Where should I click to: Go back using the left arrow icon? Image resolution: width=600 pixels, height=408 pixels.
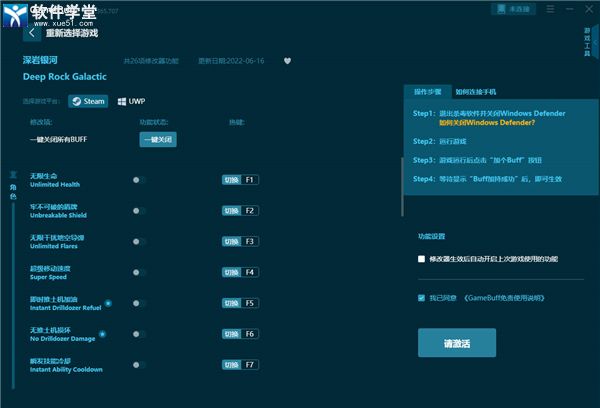tap(32, 33)
